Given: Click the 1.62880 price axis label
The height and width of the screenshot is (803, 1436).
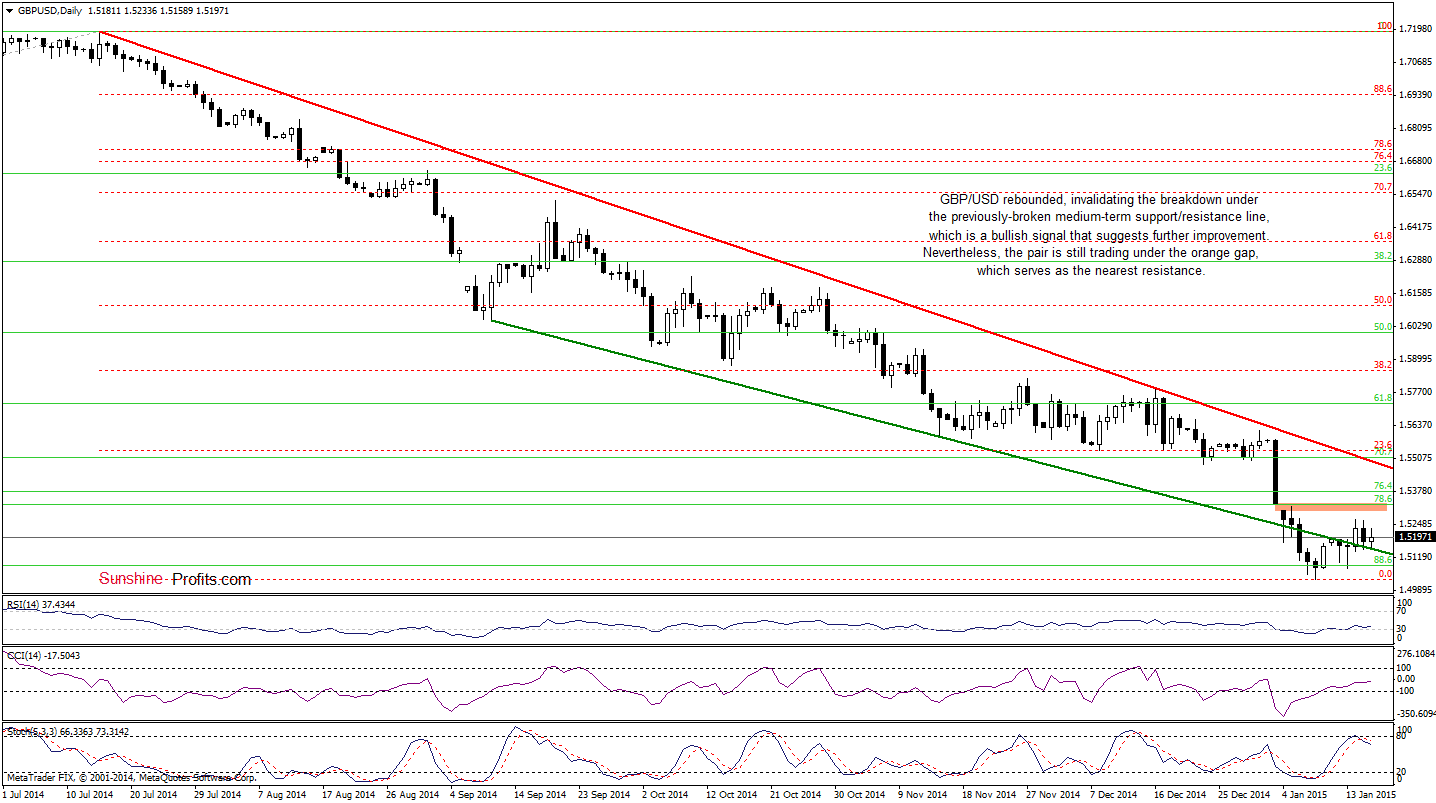Looking at the screenshot, I should click(x=1416, y=261).
